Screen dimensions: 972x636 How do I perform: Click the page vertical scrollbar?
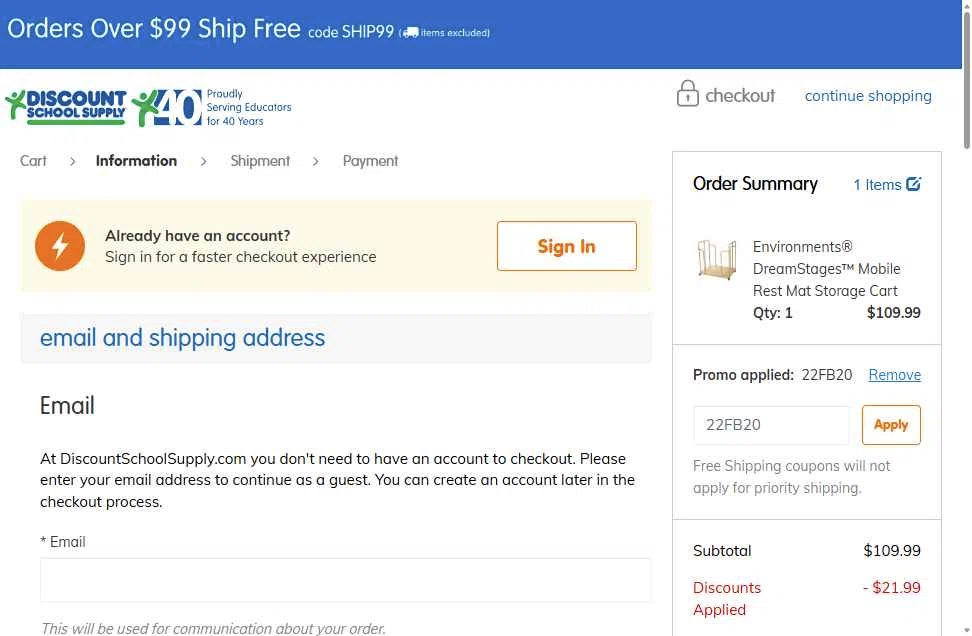(965, 300)
